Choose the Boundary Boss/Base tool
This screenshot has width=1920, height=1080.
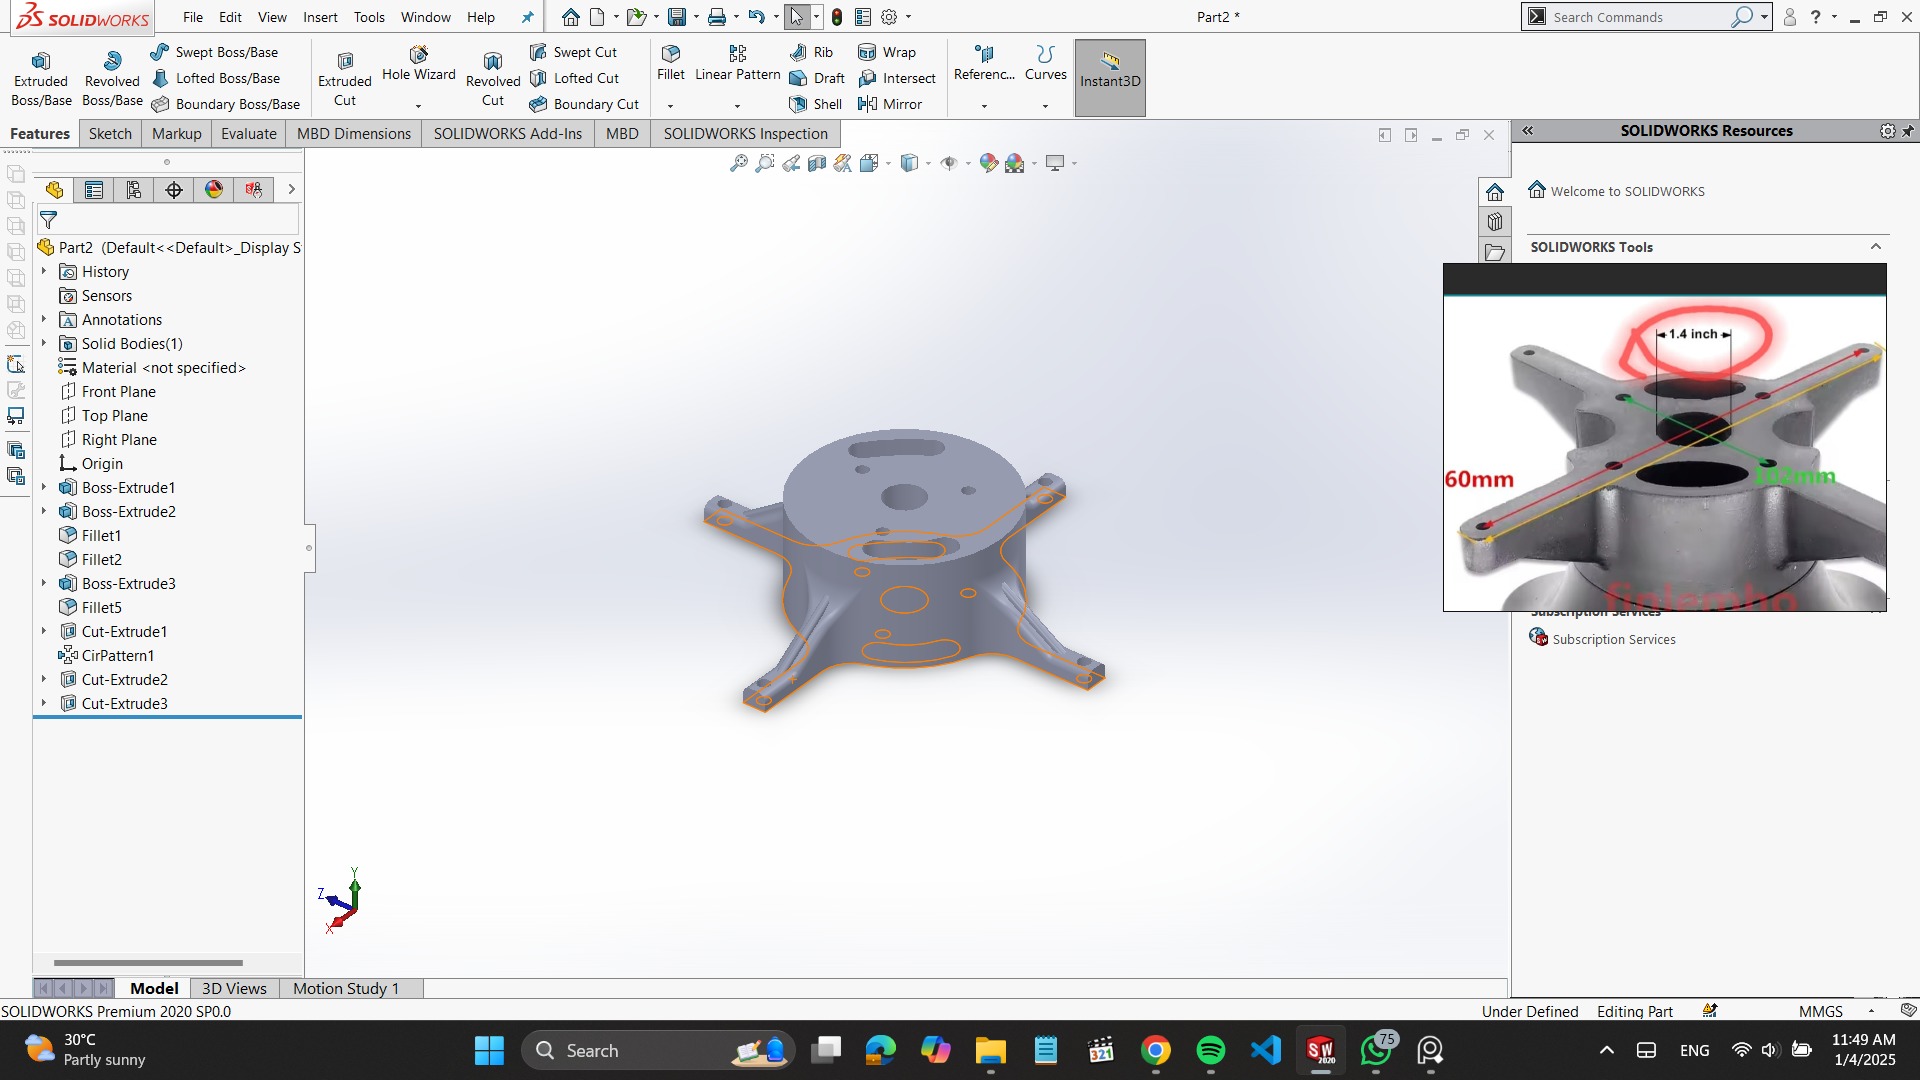tap(226, 104)
